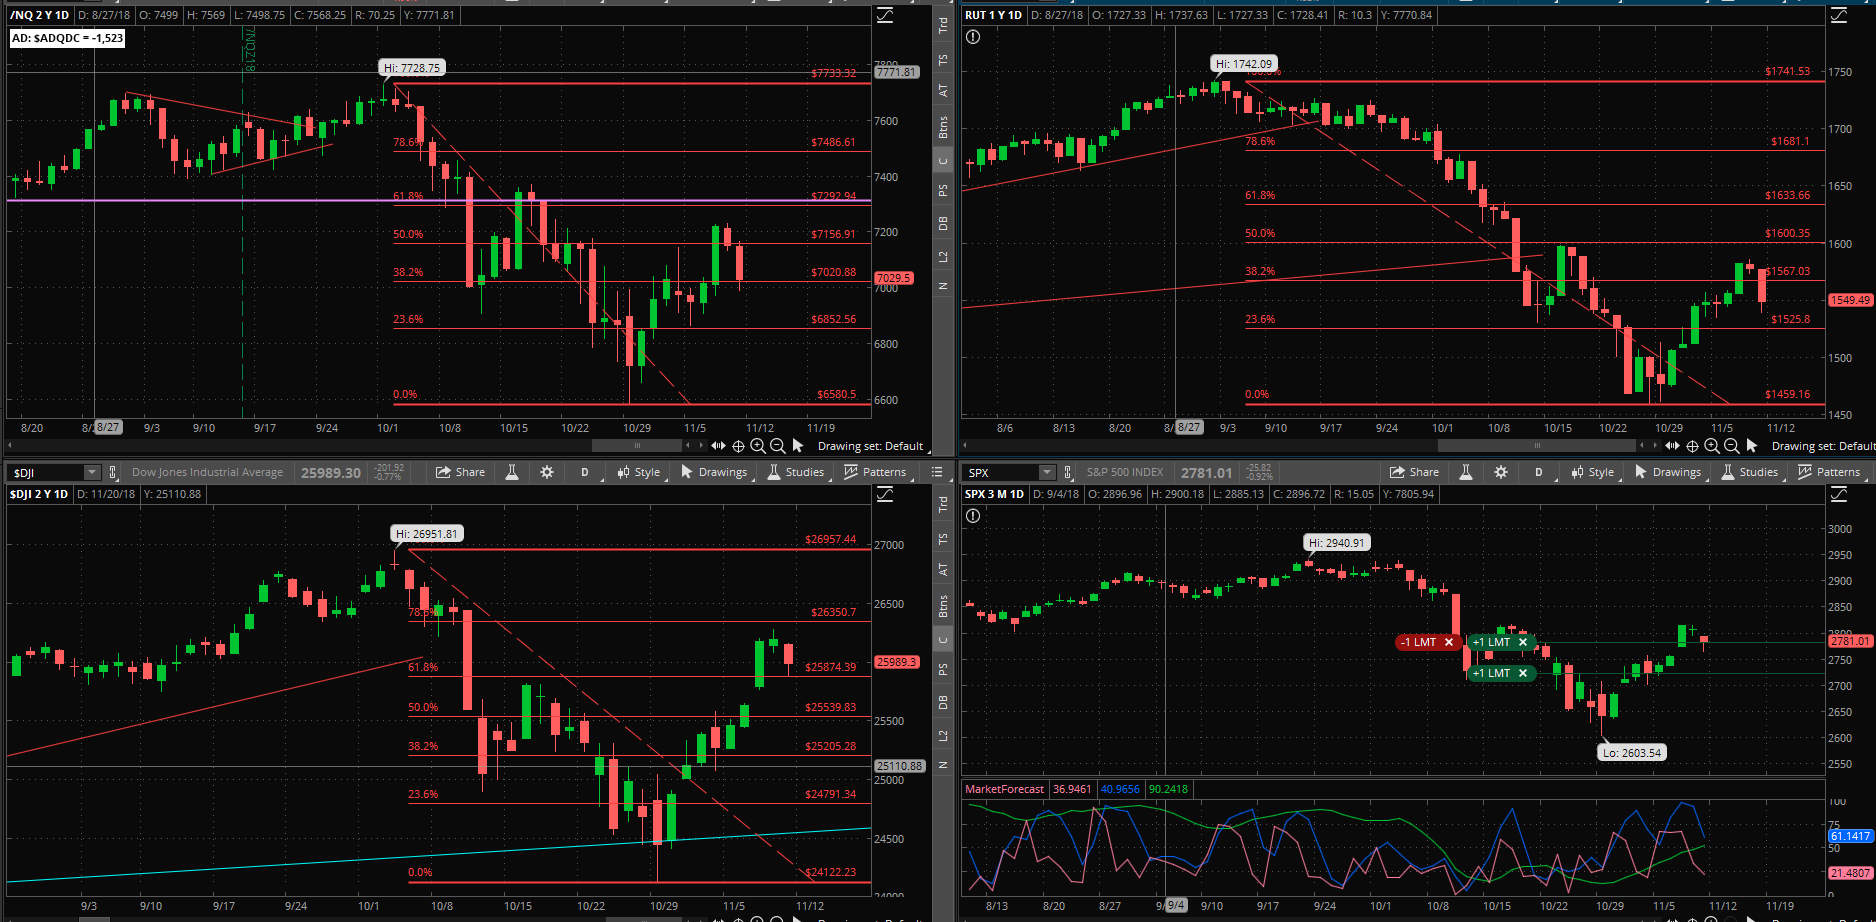1876x922 pixels.
Task: Zoom in on the RUT chart
Action: pyautogui.click(x=1712, y=446)
